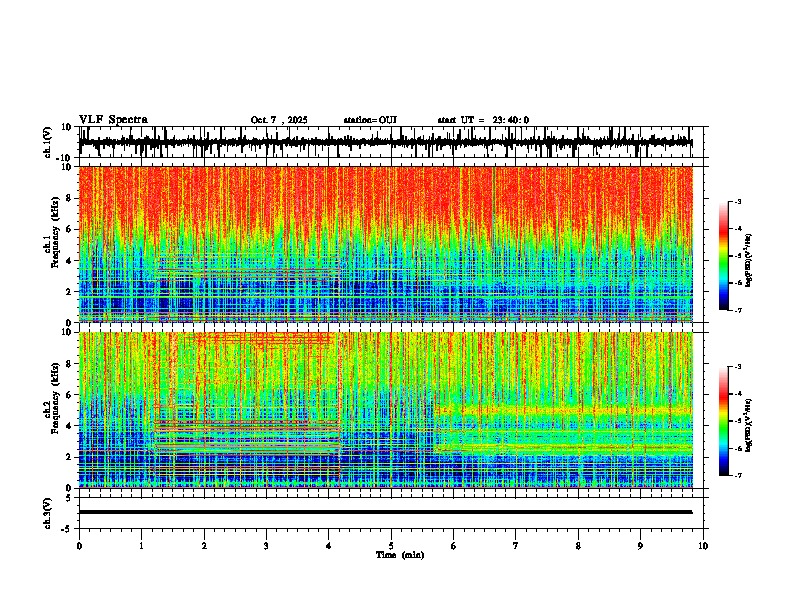792x612 pixels.
Task: Click the "station=OUI" header label
Action: pyautogui.click(x=370, y=120)
